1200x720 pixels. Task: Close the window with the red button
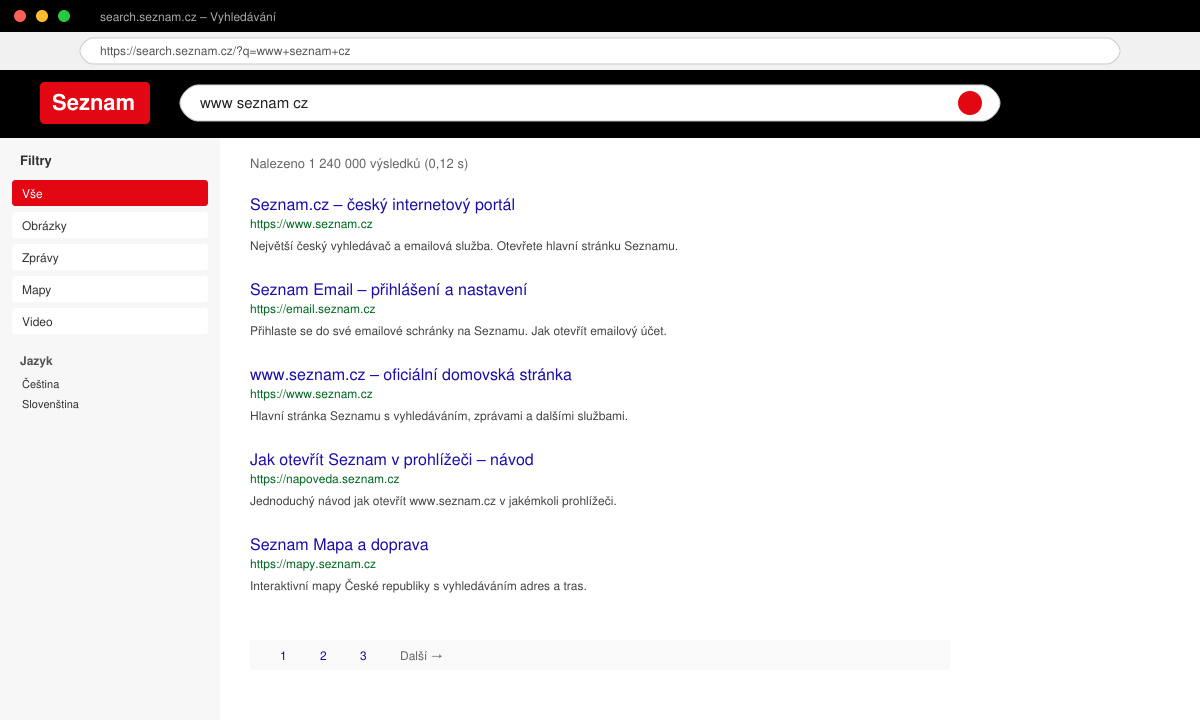(x=20, y=16)
